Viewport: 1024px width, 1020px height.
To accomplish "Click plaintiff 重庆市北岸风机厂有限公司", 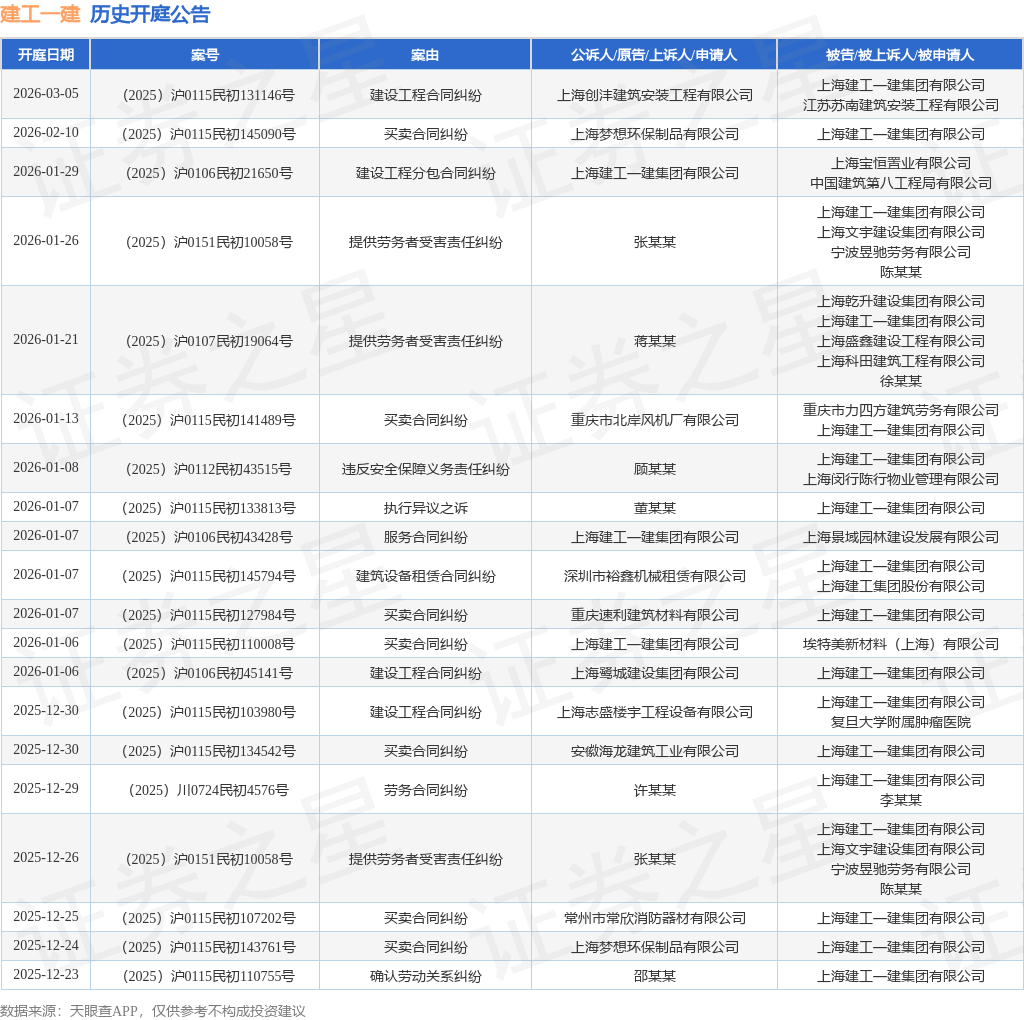I will point(654,421).
